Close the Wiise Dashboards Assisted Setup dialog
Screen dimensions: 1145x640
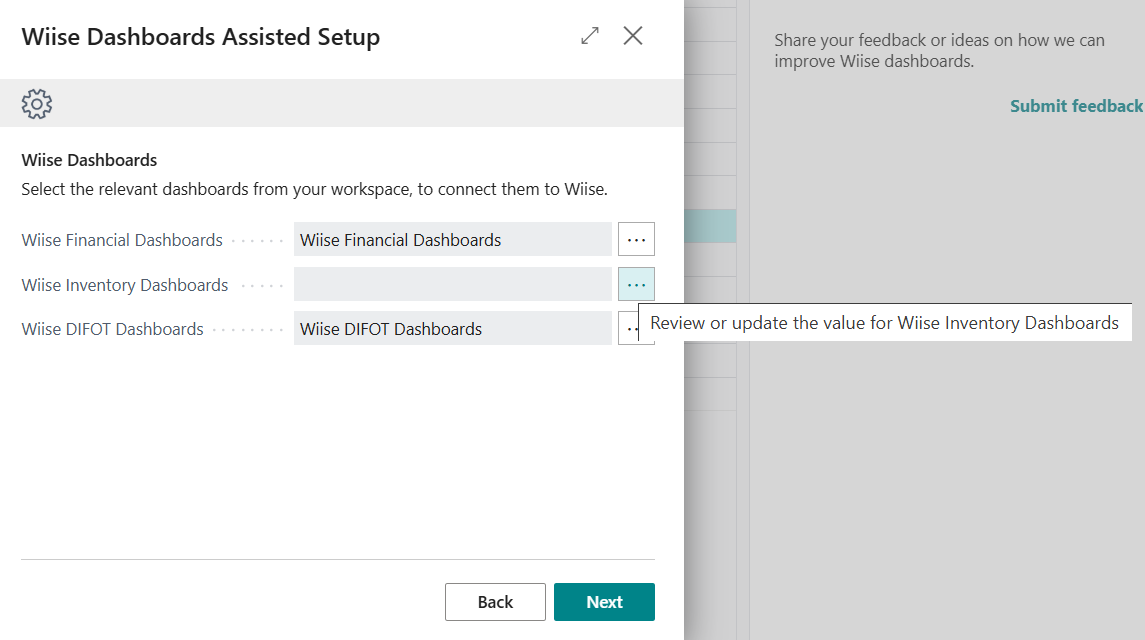tap(633, 36)
